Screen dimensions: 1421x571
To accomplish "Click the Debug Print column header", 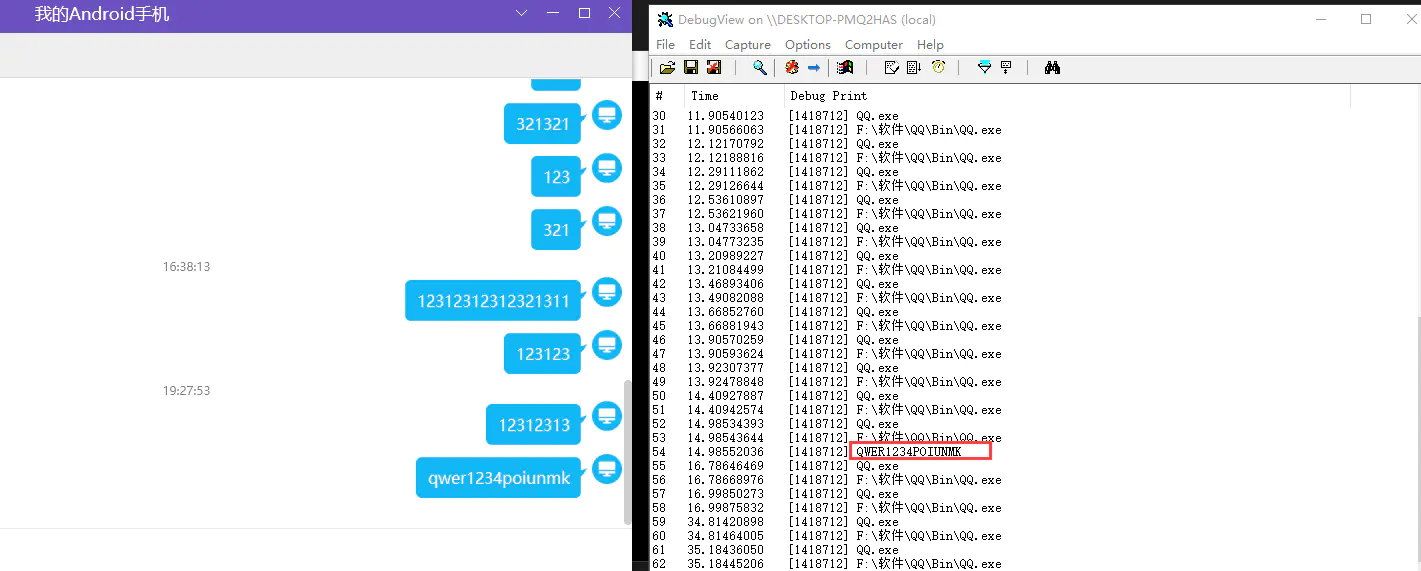I will [x=1067, y=96].
